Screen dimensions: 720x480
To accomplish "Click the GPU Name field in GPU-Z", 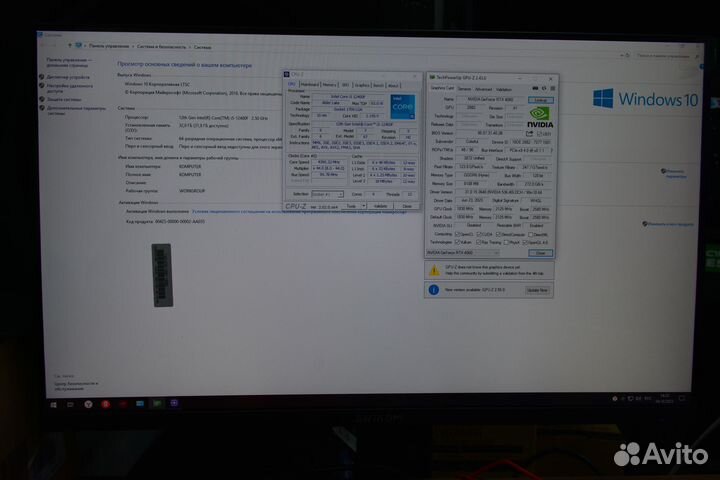I will [x=491, y=99].
